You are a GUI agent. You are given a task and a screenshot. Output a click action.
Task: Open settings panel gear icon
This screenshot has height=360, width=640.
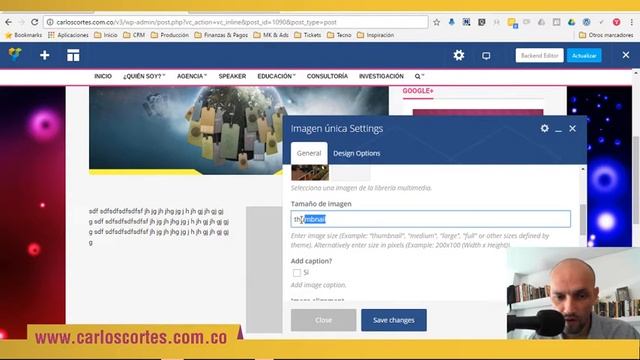coord(544,129)
